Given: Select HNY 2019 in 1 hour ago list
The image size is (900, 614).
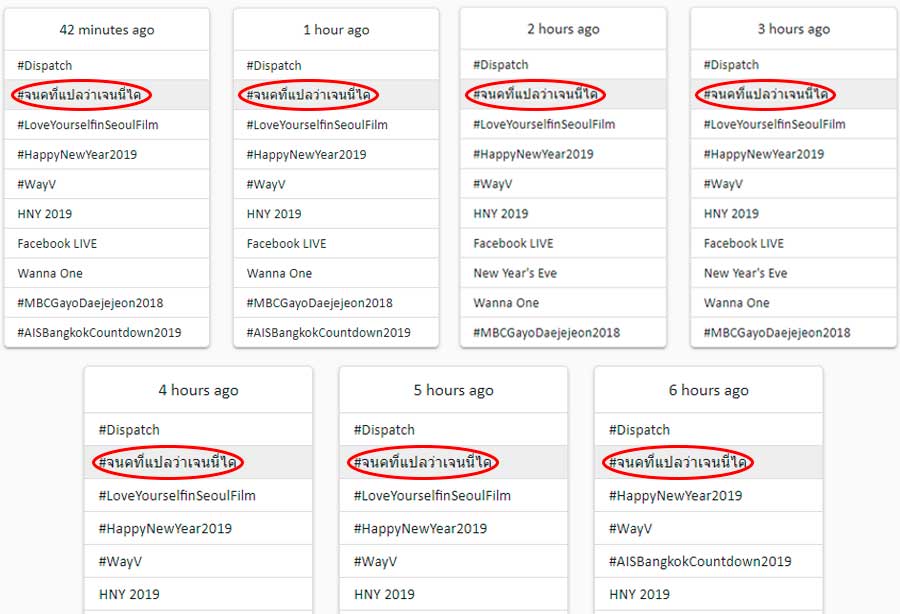Looking at the screenshot, I should 274,214.
